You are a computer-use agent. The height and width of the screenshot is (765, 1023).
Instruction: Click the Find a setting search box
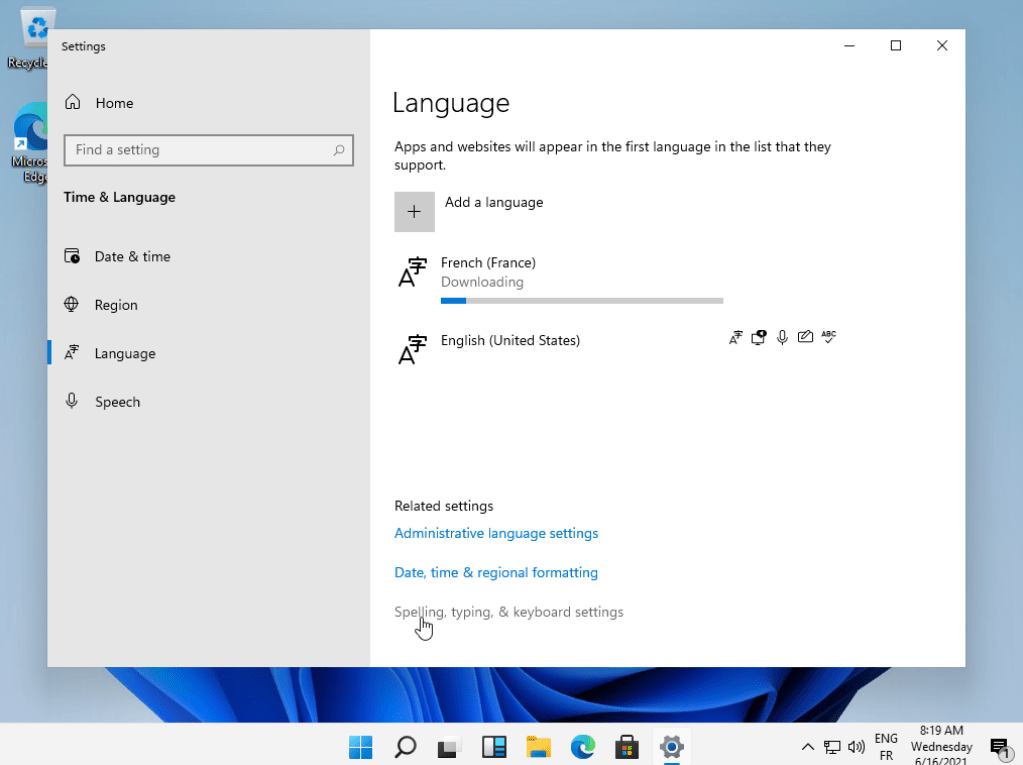pos(198,150)
